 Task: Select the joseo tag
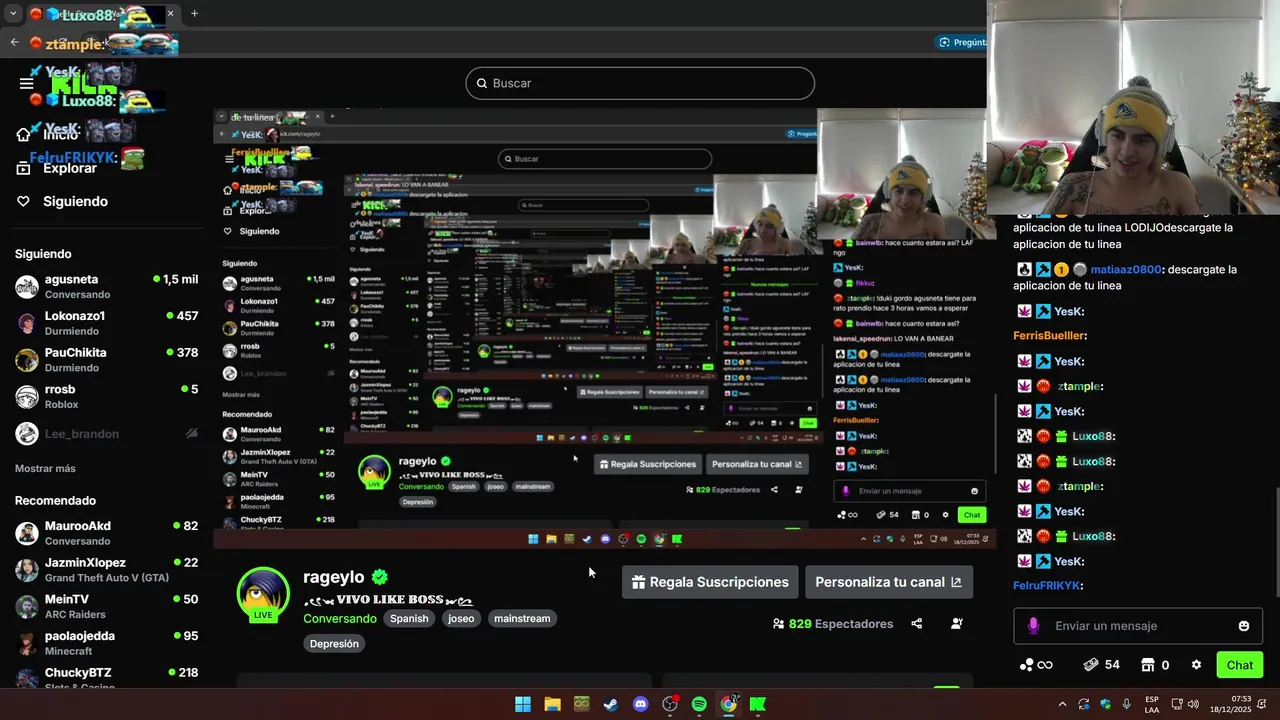[x=461, y=618]
